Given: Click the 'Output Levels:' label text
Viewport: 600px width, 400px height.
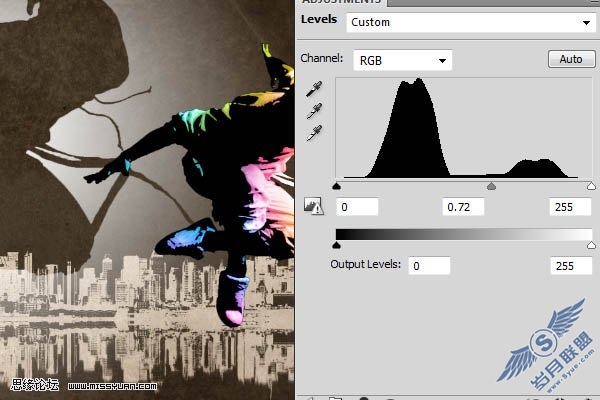Looking at the screenshot, I should coord(365,264).
